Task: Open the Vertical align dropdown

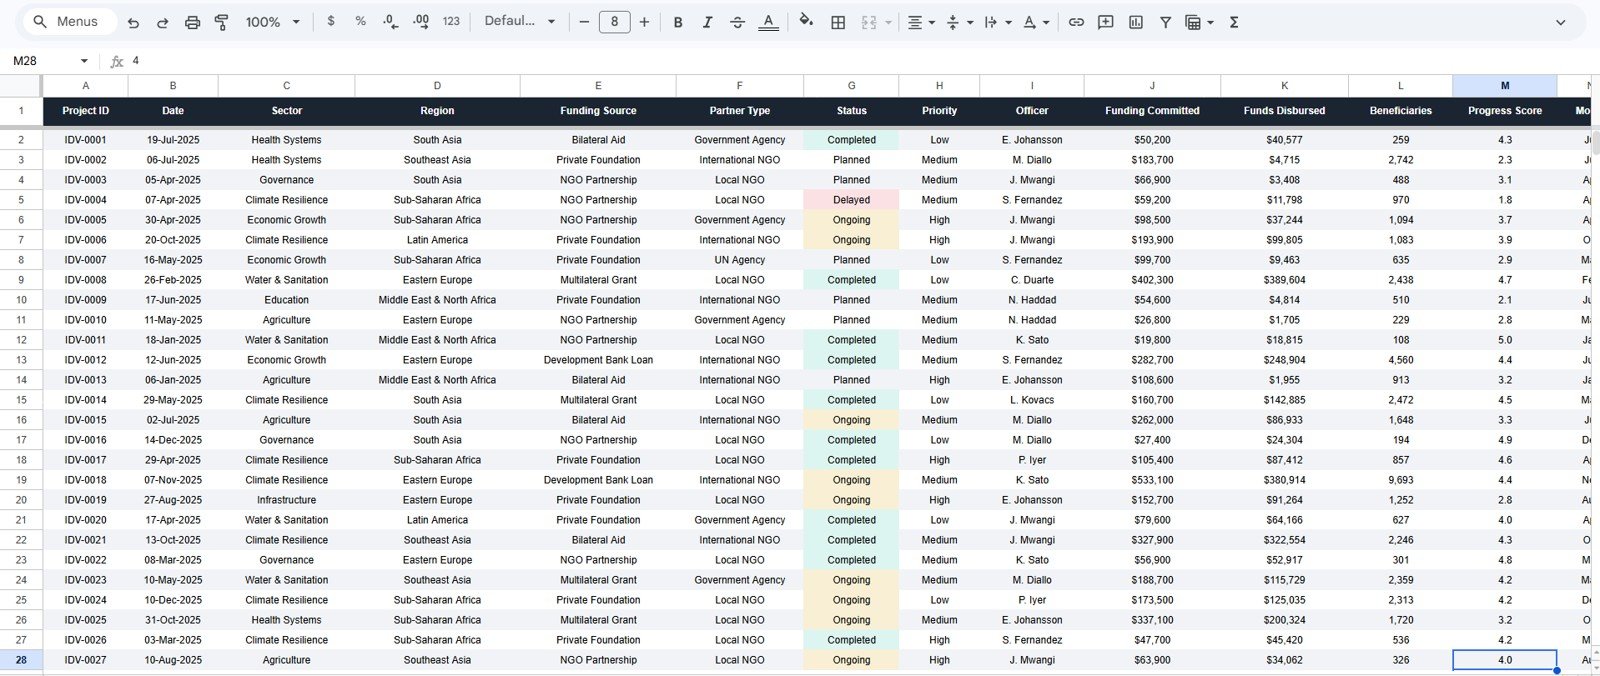Action: click(959, 22)
